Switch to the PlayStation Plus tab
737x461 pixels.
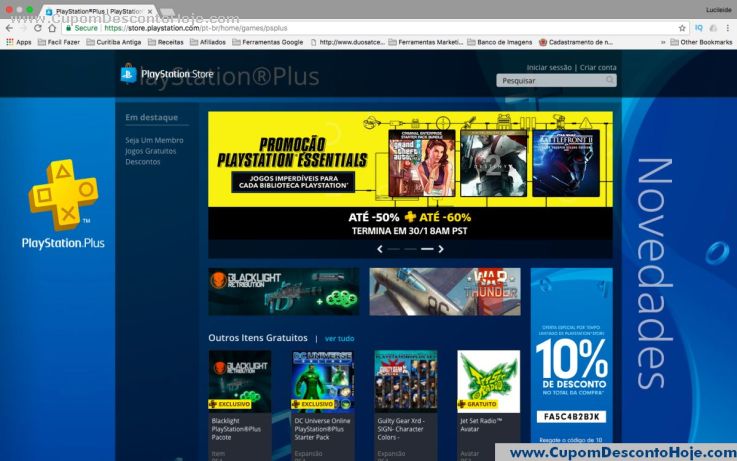tap(99, 11)
